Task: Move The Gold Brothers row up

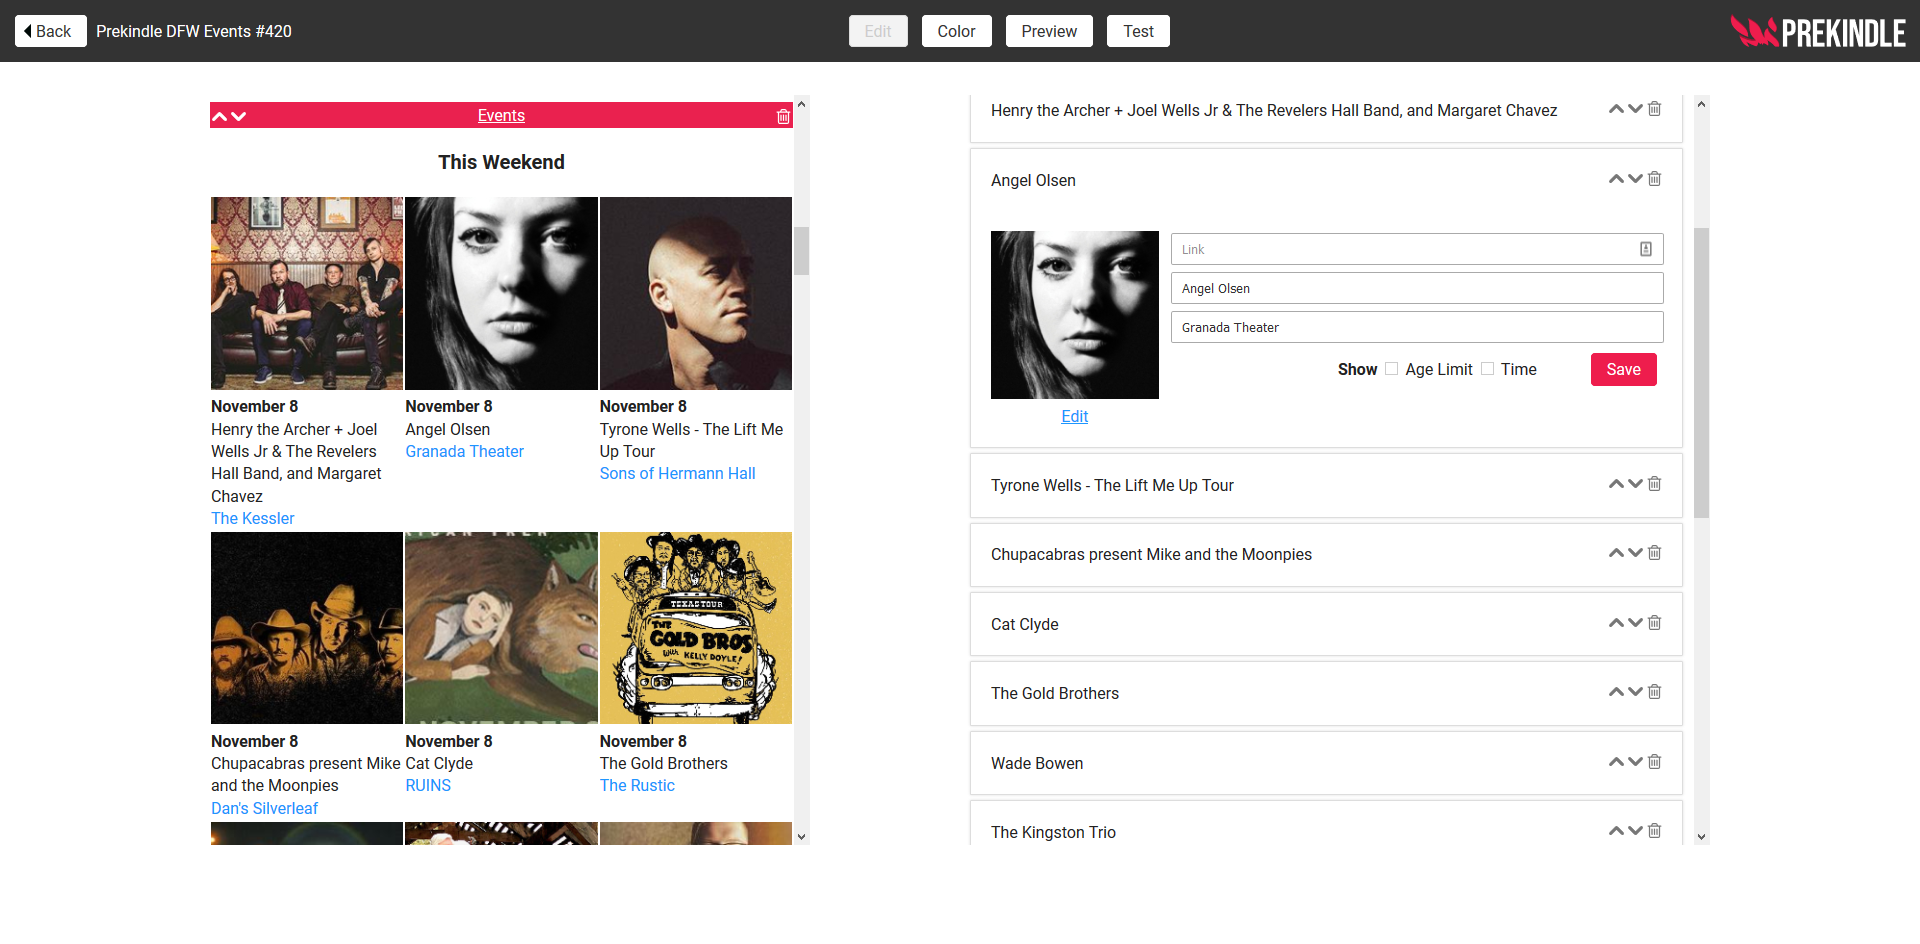Action: point(1616,692)
